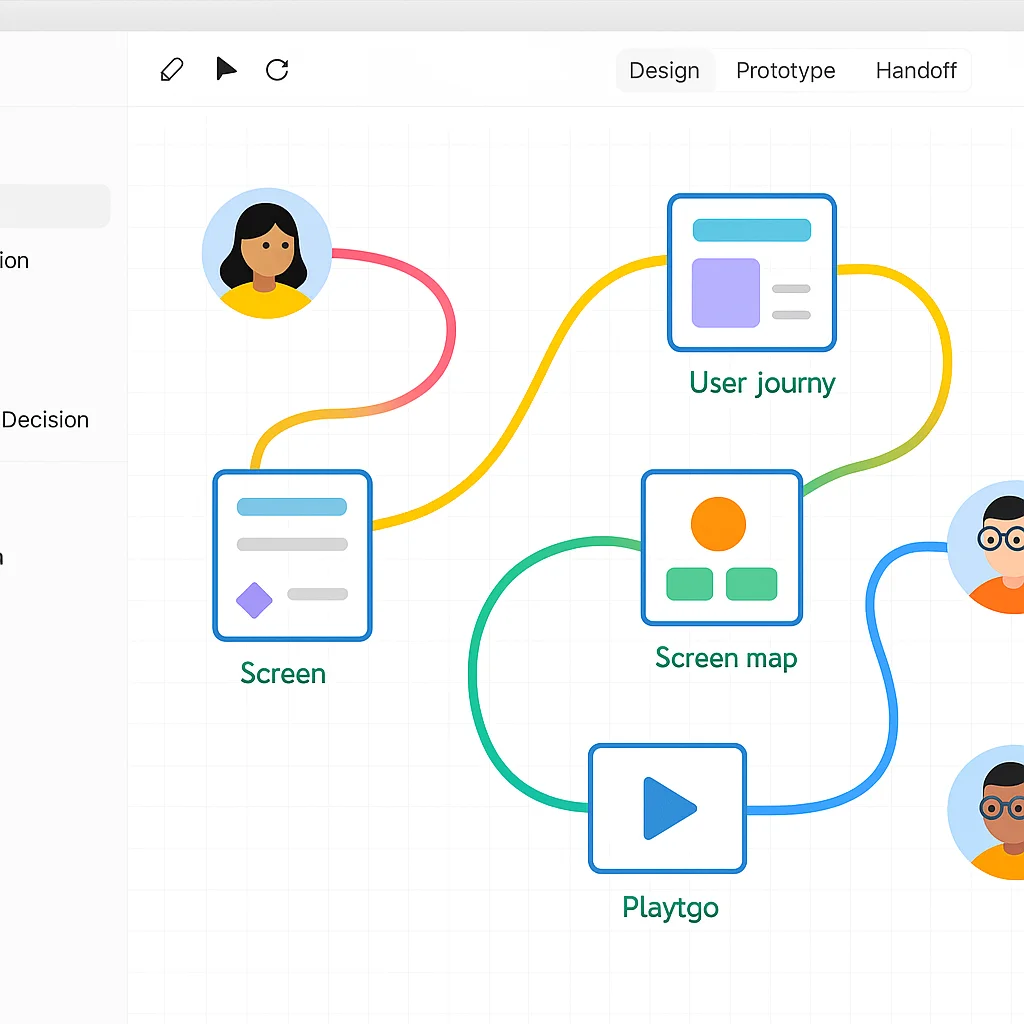
Task: Select the User journy node
Action: [x=752, y=272]
